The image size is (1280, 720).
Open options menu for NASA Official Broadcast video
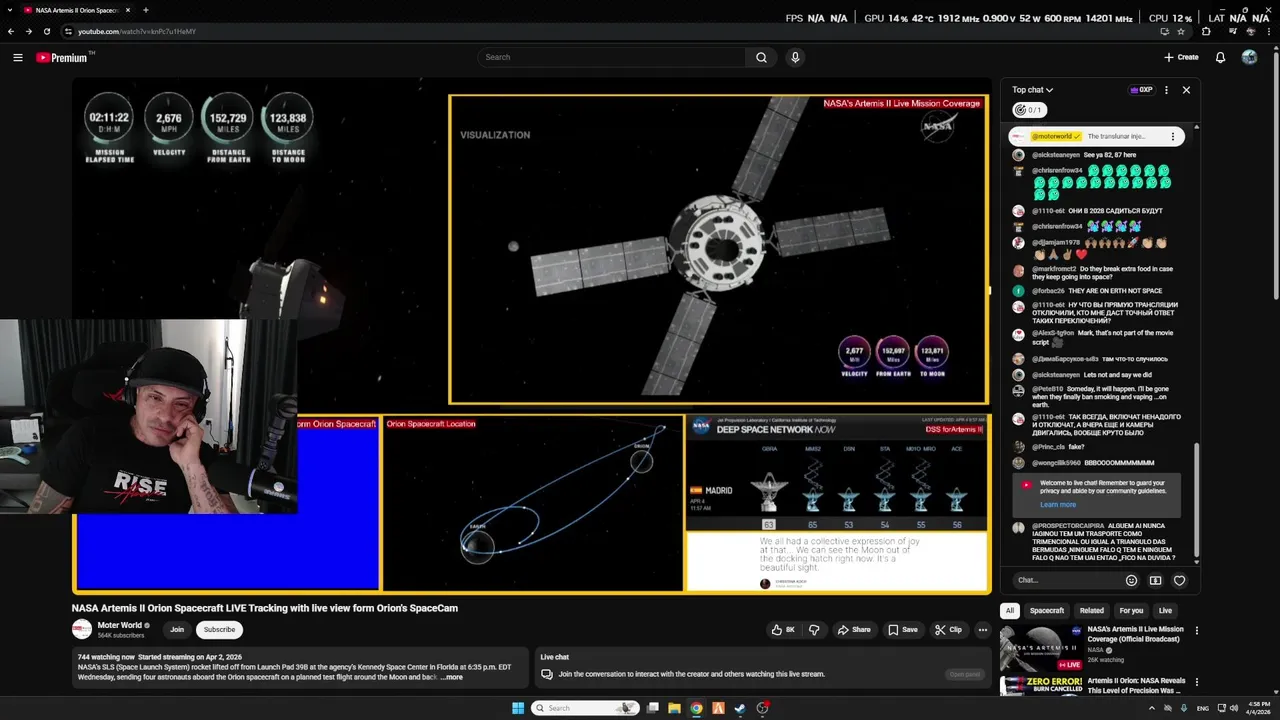click(x=1196, y=631)
